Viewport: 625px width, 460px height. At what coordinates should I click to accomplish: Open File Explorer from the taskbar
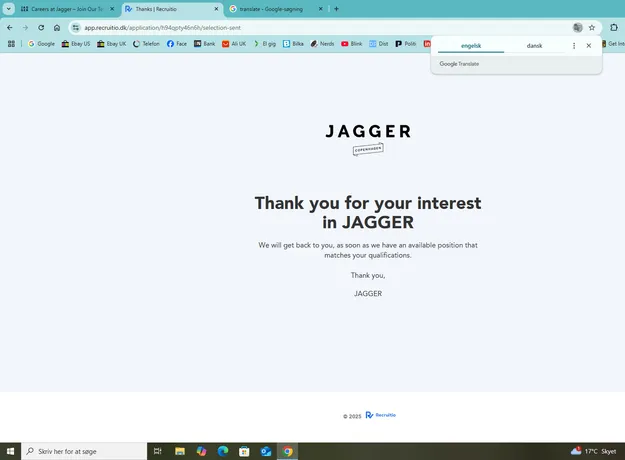click(180, 451)
